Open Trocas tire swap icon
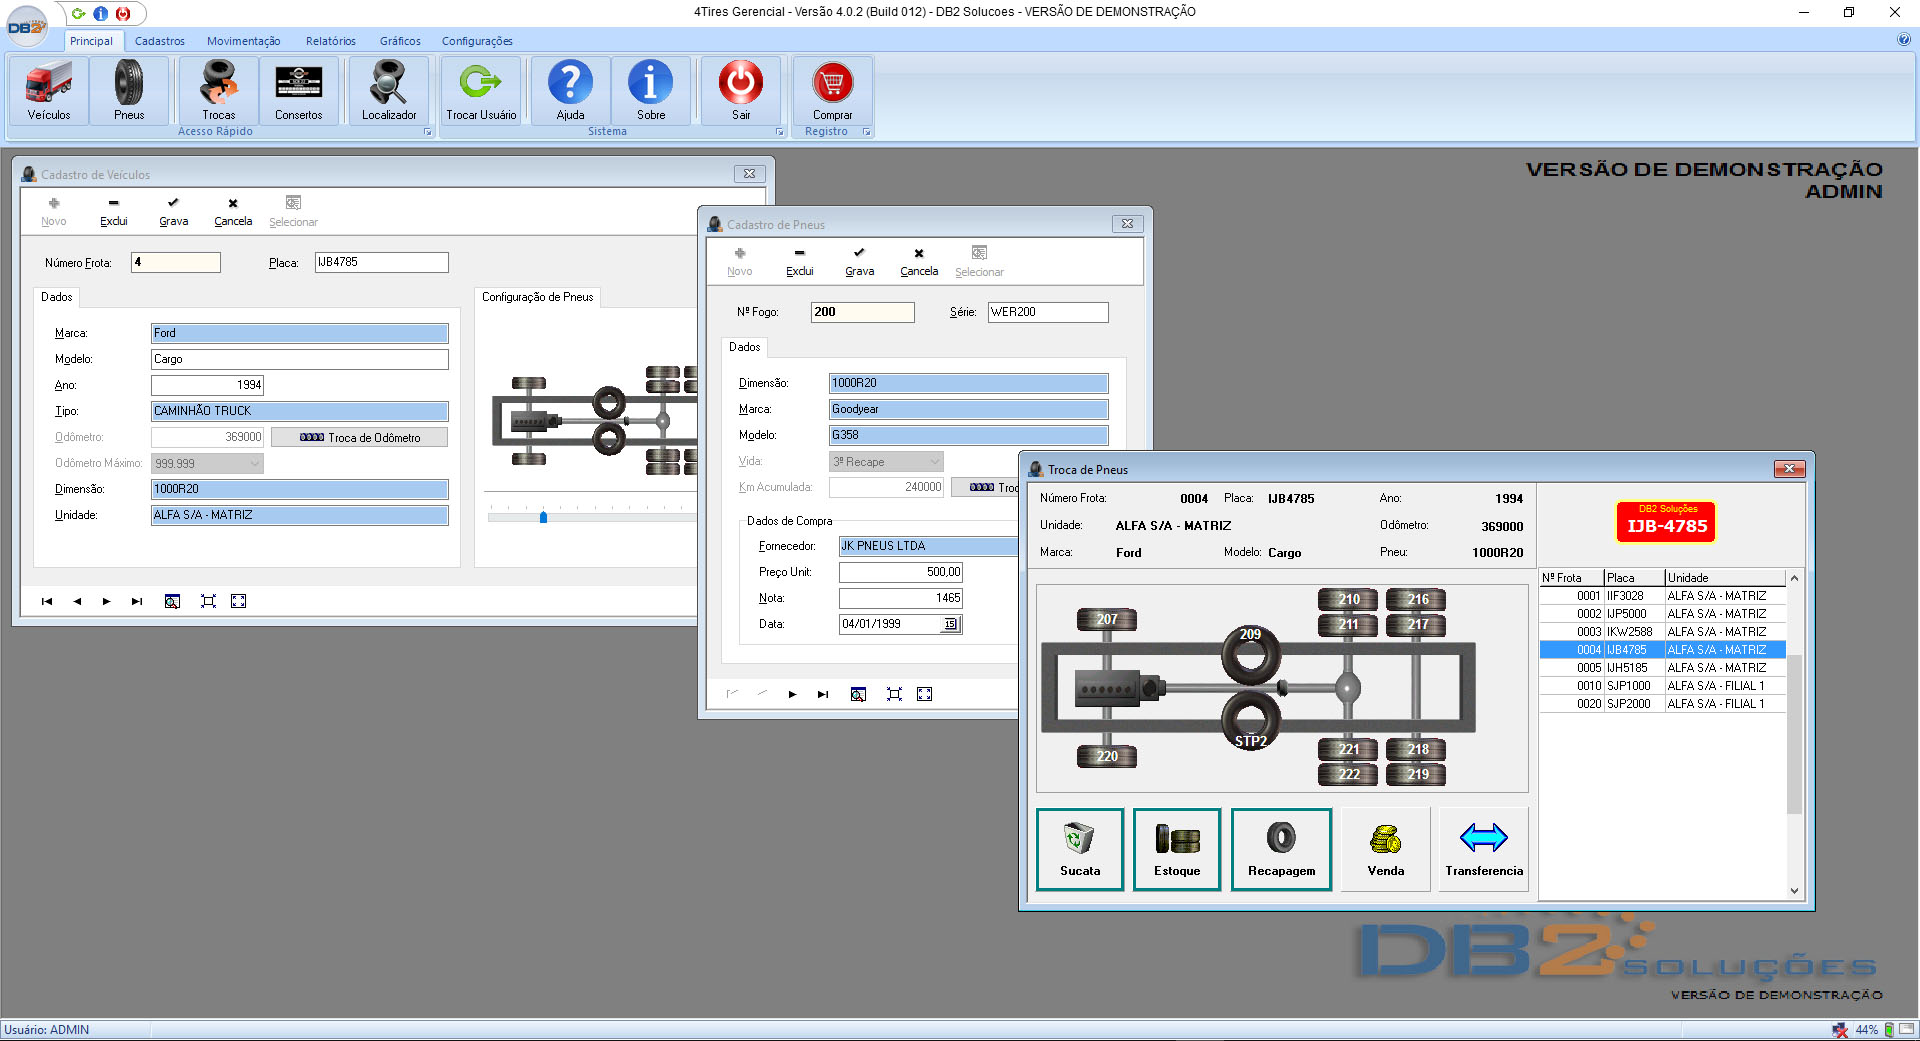 (219, 90)
